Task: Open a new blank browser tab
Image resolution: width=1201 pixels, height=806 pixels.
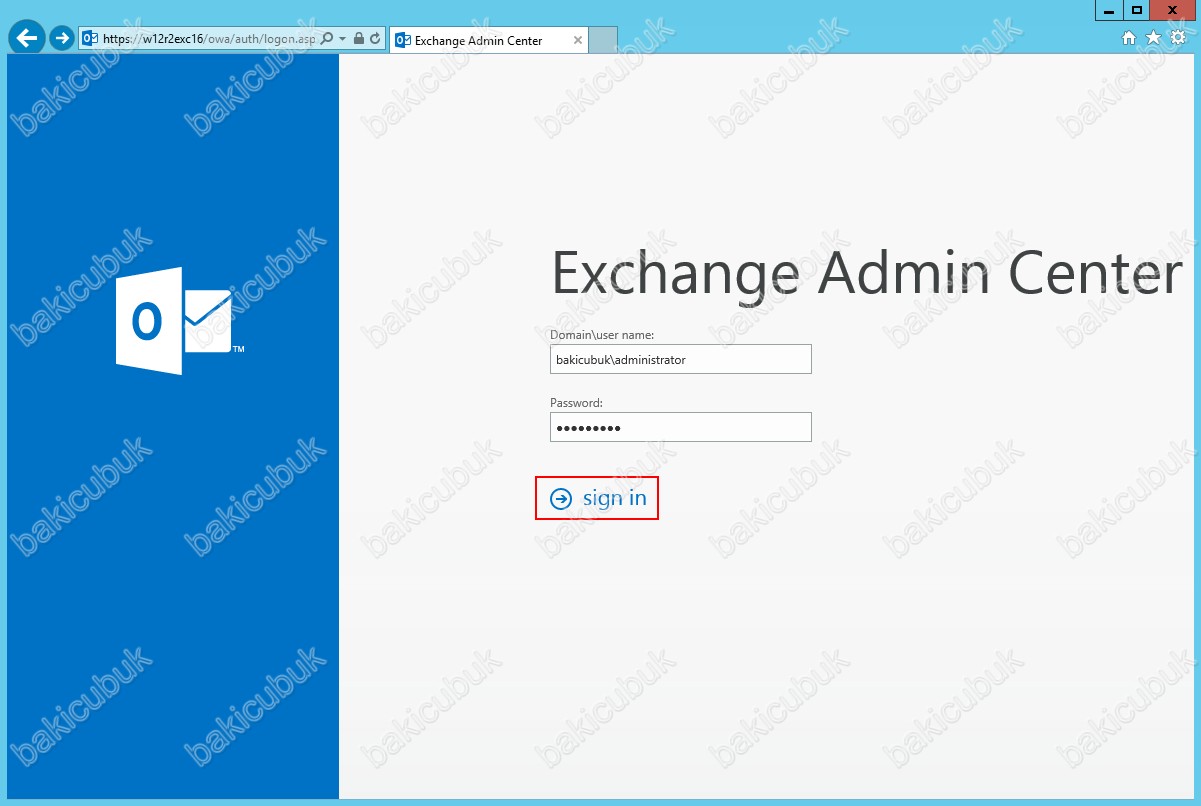Action: (x=603, y=40)
